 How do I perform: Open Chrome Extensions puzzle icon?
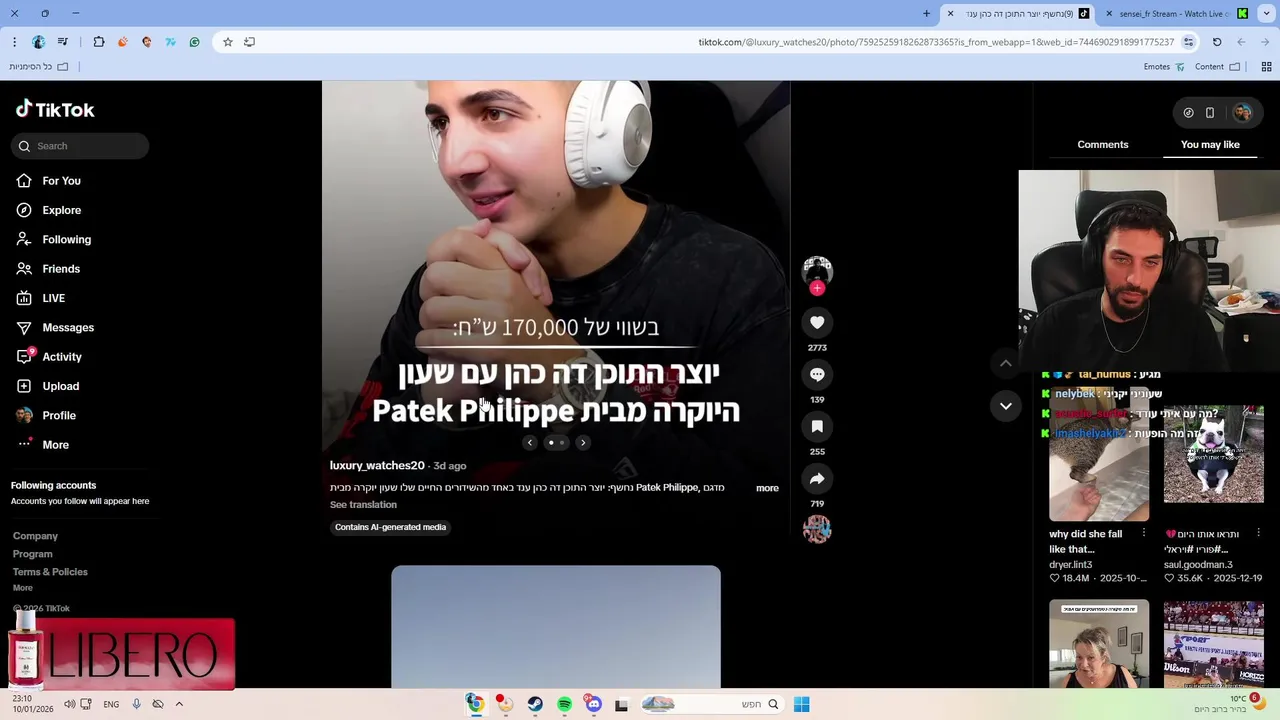99,42
